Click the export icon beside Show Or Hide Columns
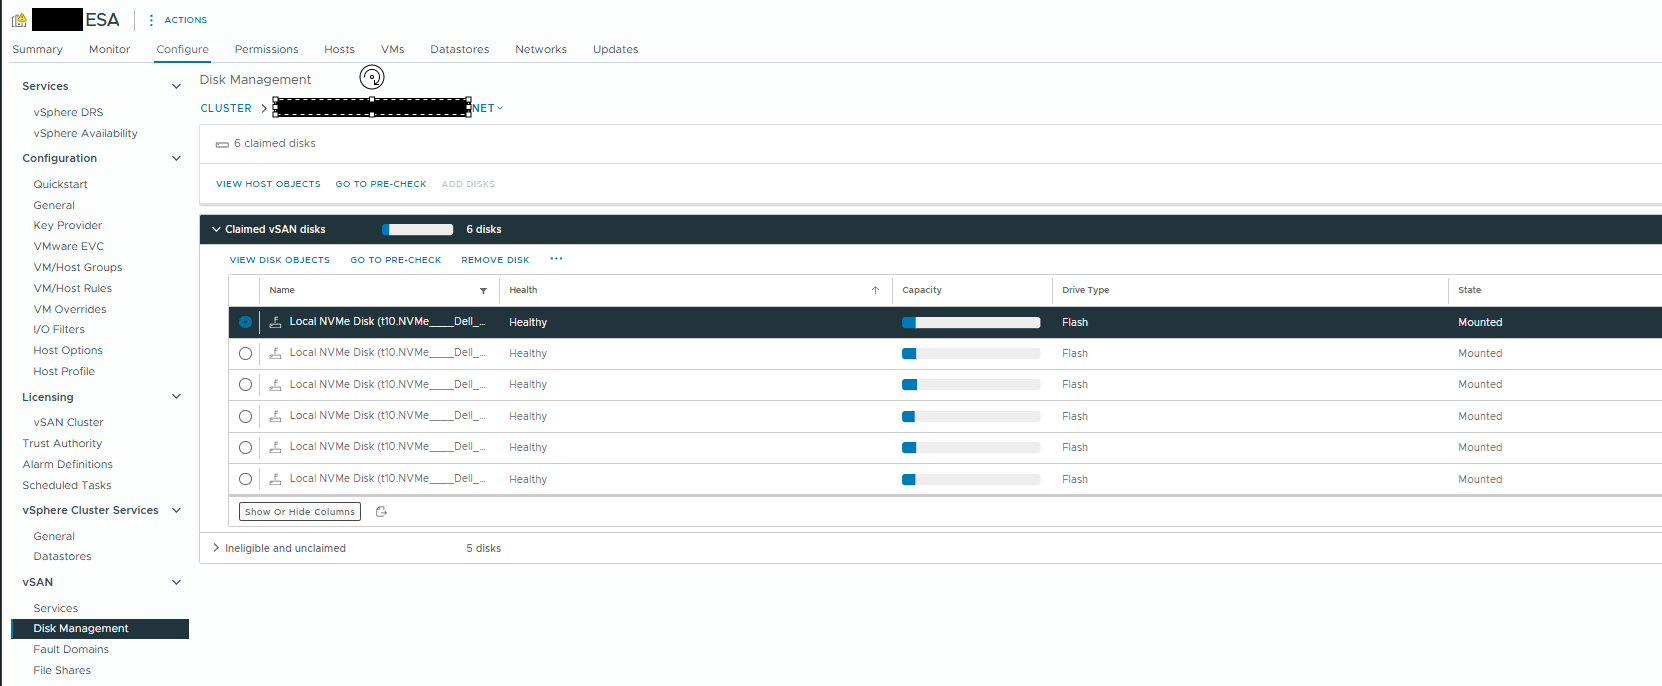Image resolution: width=1662 pixels, height=686 pixels. tap(381, 512)
